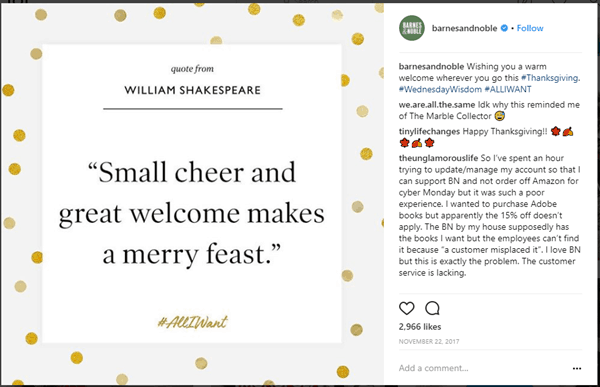This screenshot has width=600, height=387.
Task: Click the William Shakespeare heading on image
Action: (x=192, y=90)
